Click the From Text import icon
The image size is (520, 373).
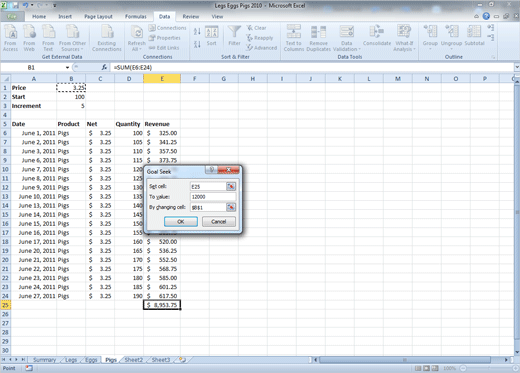pyautogui.click(x=48, y=38)
